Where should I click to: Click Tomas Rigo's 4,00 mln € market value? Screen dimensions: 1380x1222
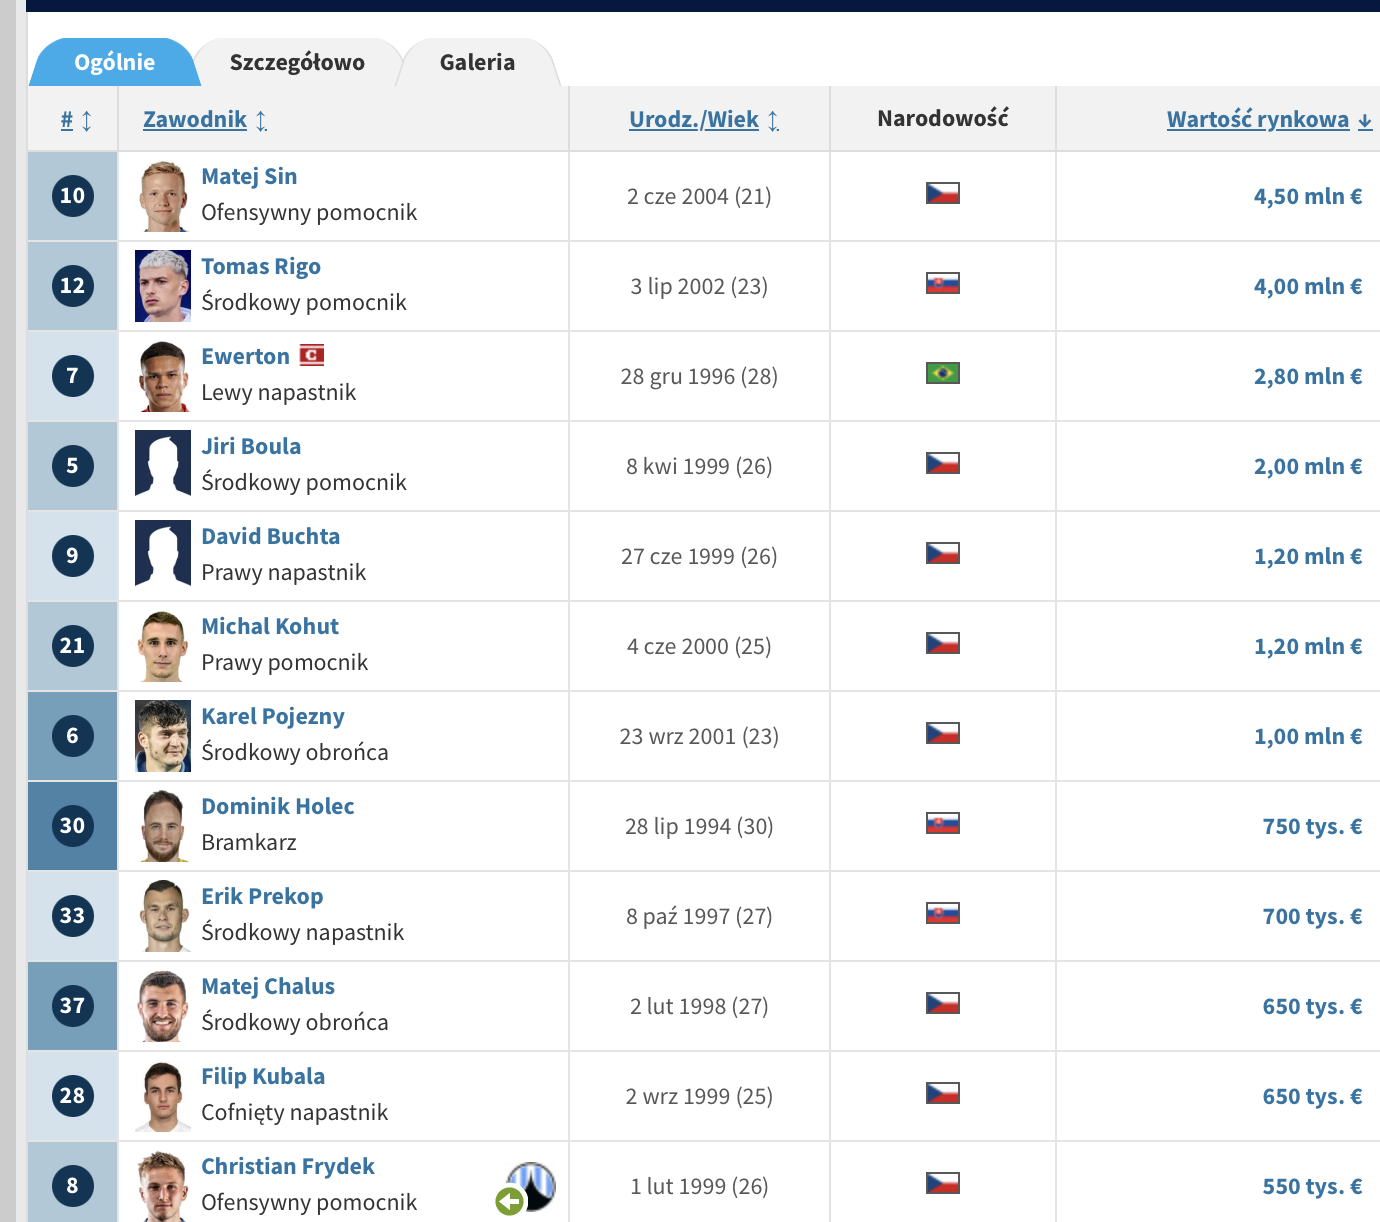coord(1307,287)
